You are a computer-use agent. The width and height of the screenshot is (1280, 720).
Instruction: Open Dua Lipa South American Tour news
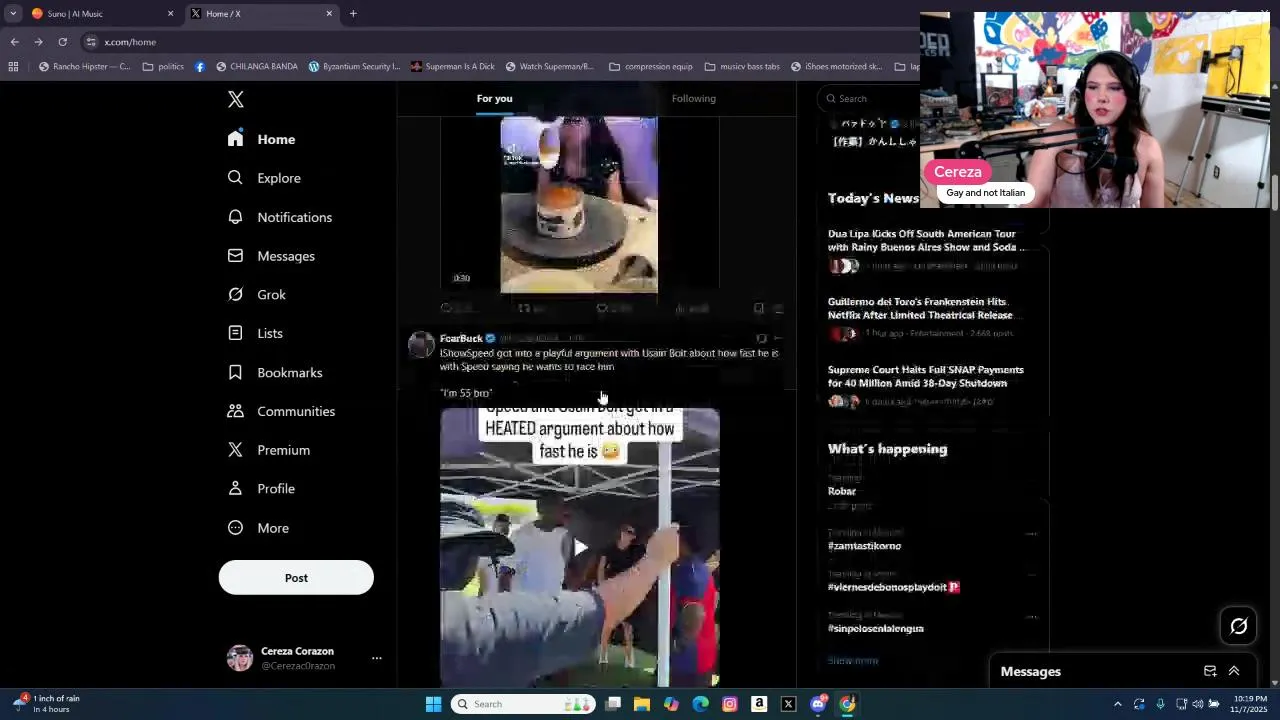926,241
